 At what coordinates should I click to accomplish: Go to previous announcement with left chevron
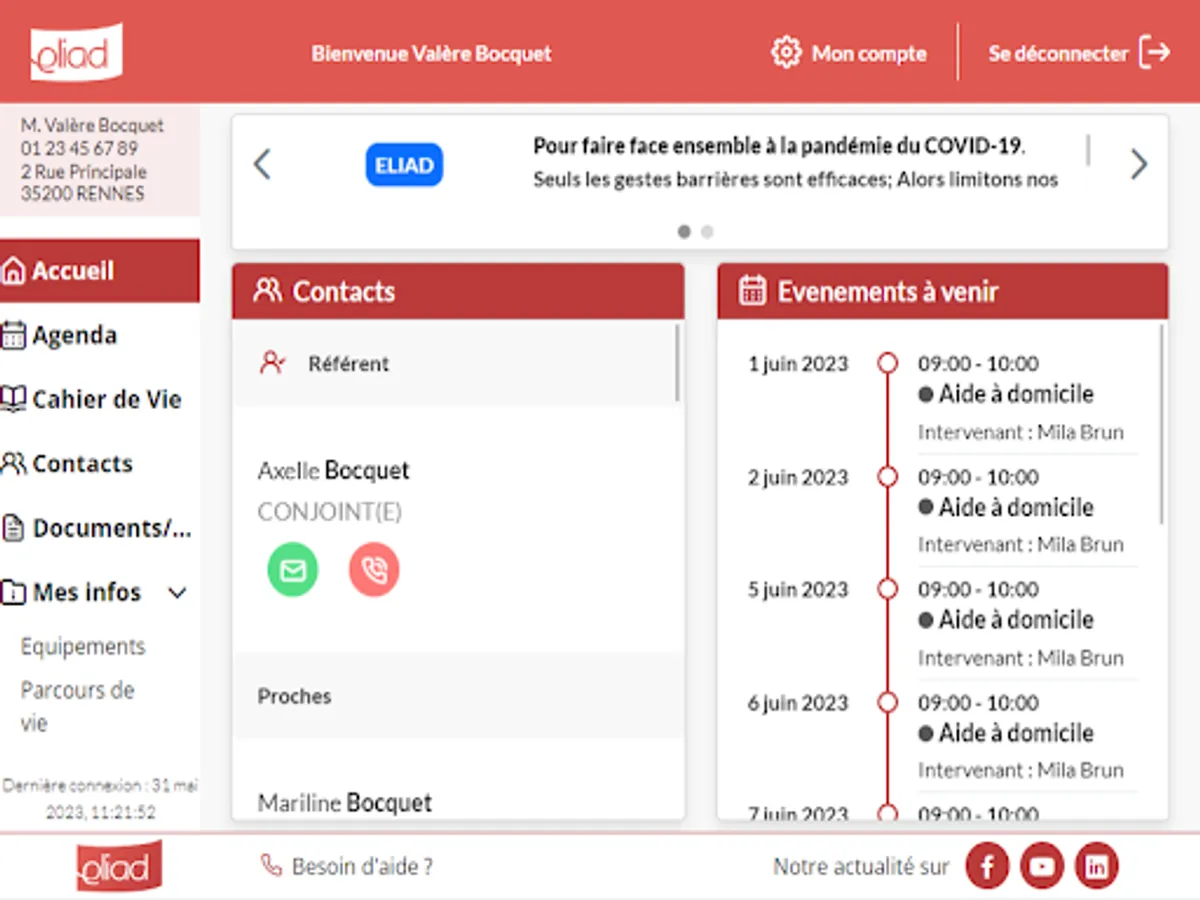tap(262, 163)
